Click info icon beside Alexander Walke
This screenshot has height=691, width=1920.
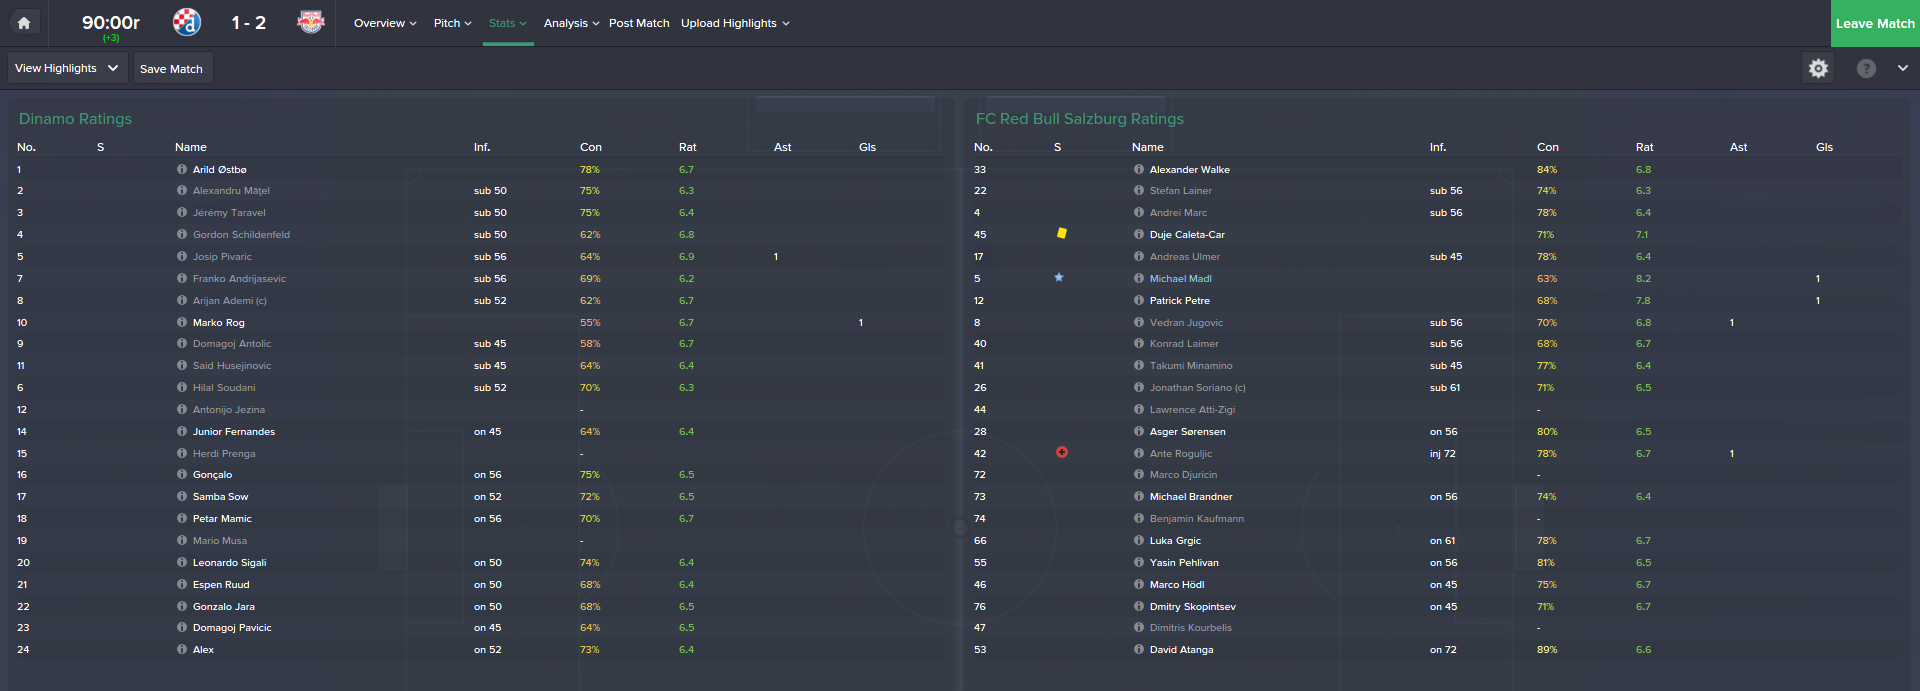pos(1139,170)
